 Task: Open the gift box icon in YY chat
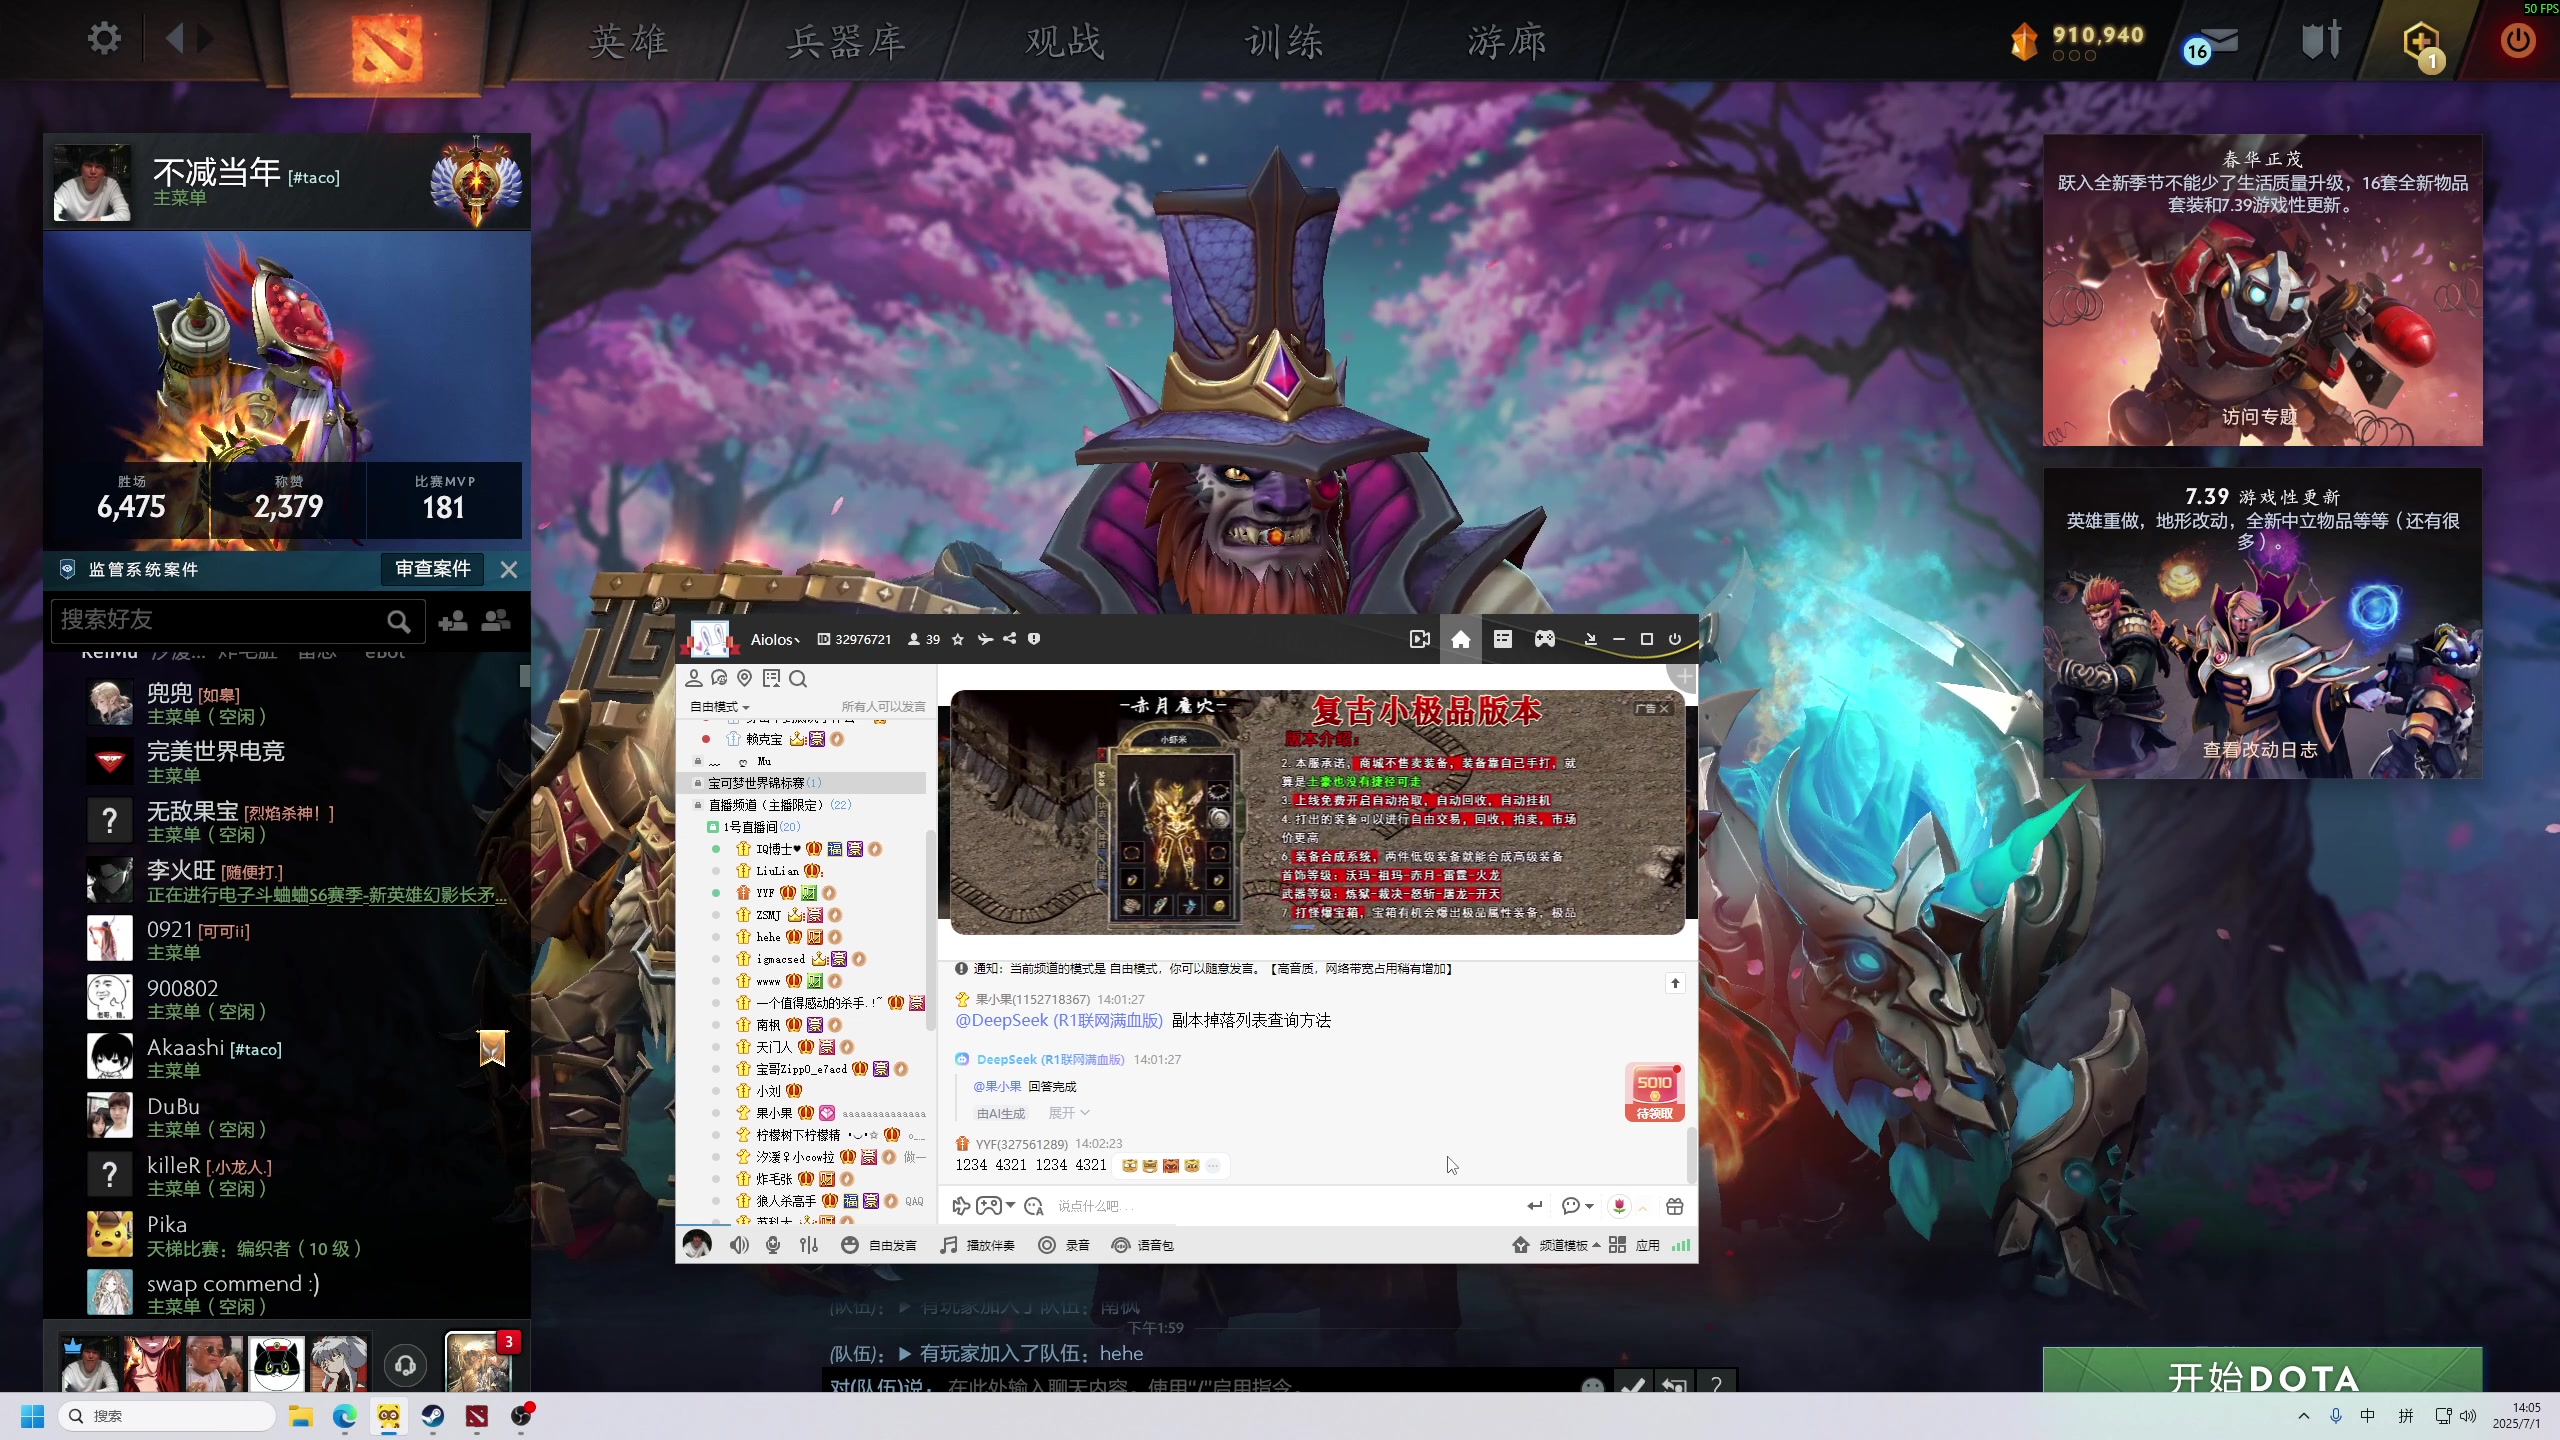click(x=1675, y=1206)
